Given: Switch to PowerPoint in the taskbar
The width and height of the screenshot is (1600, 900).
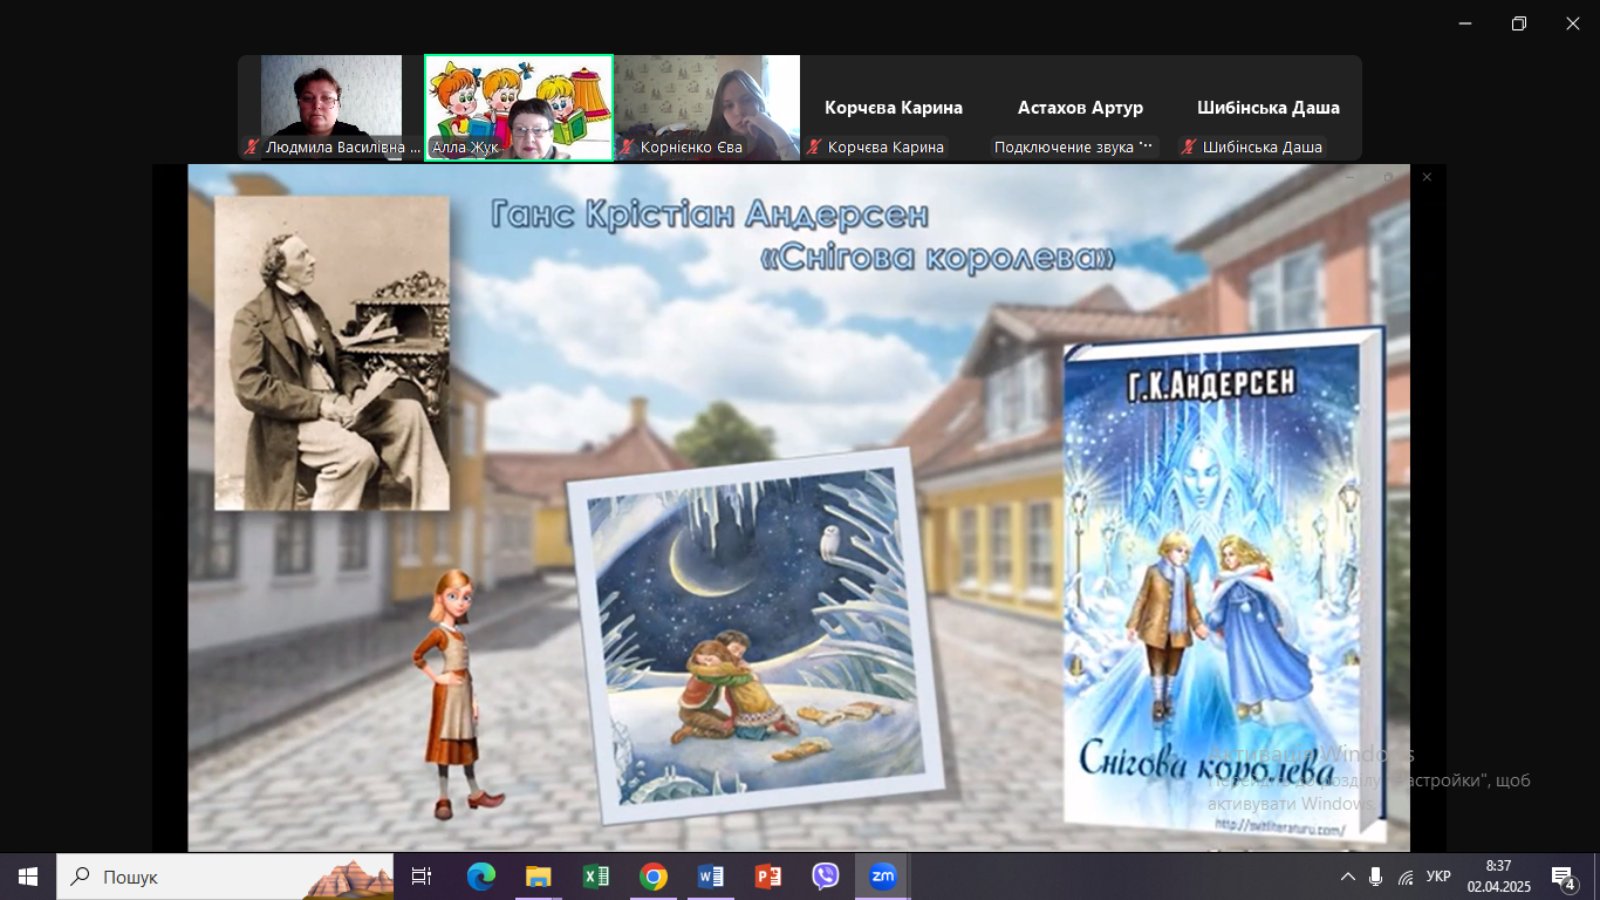Looking at the screenshot, I should (x=768, y=877).
